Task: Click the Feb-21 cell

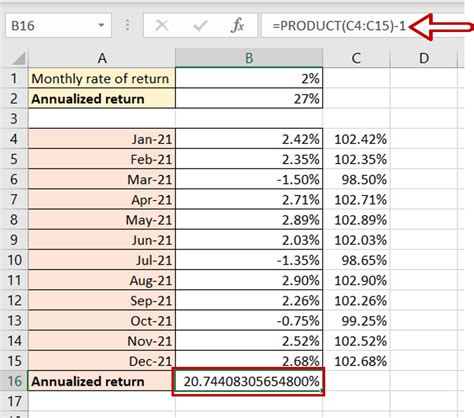Action: 102,159
